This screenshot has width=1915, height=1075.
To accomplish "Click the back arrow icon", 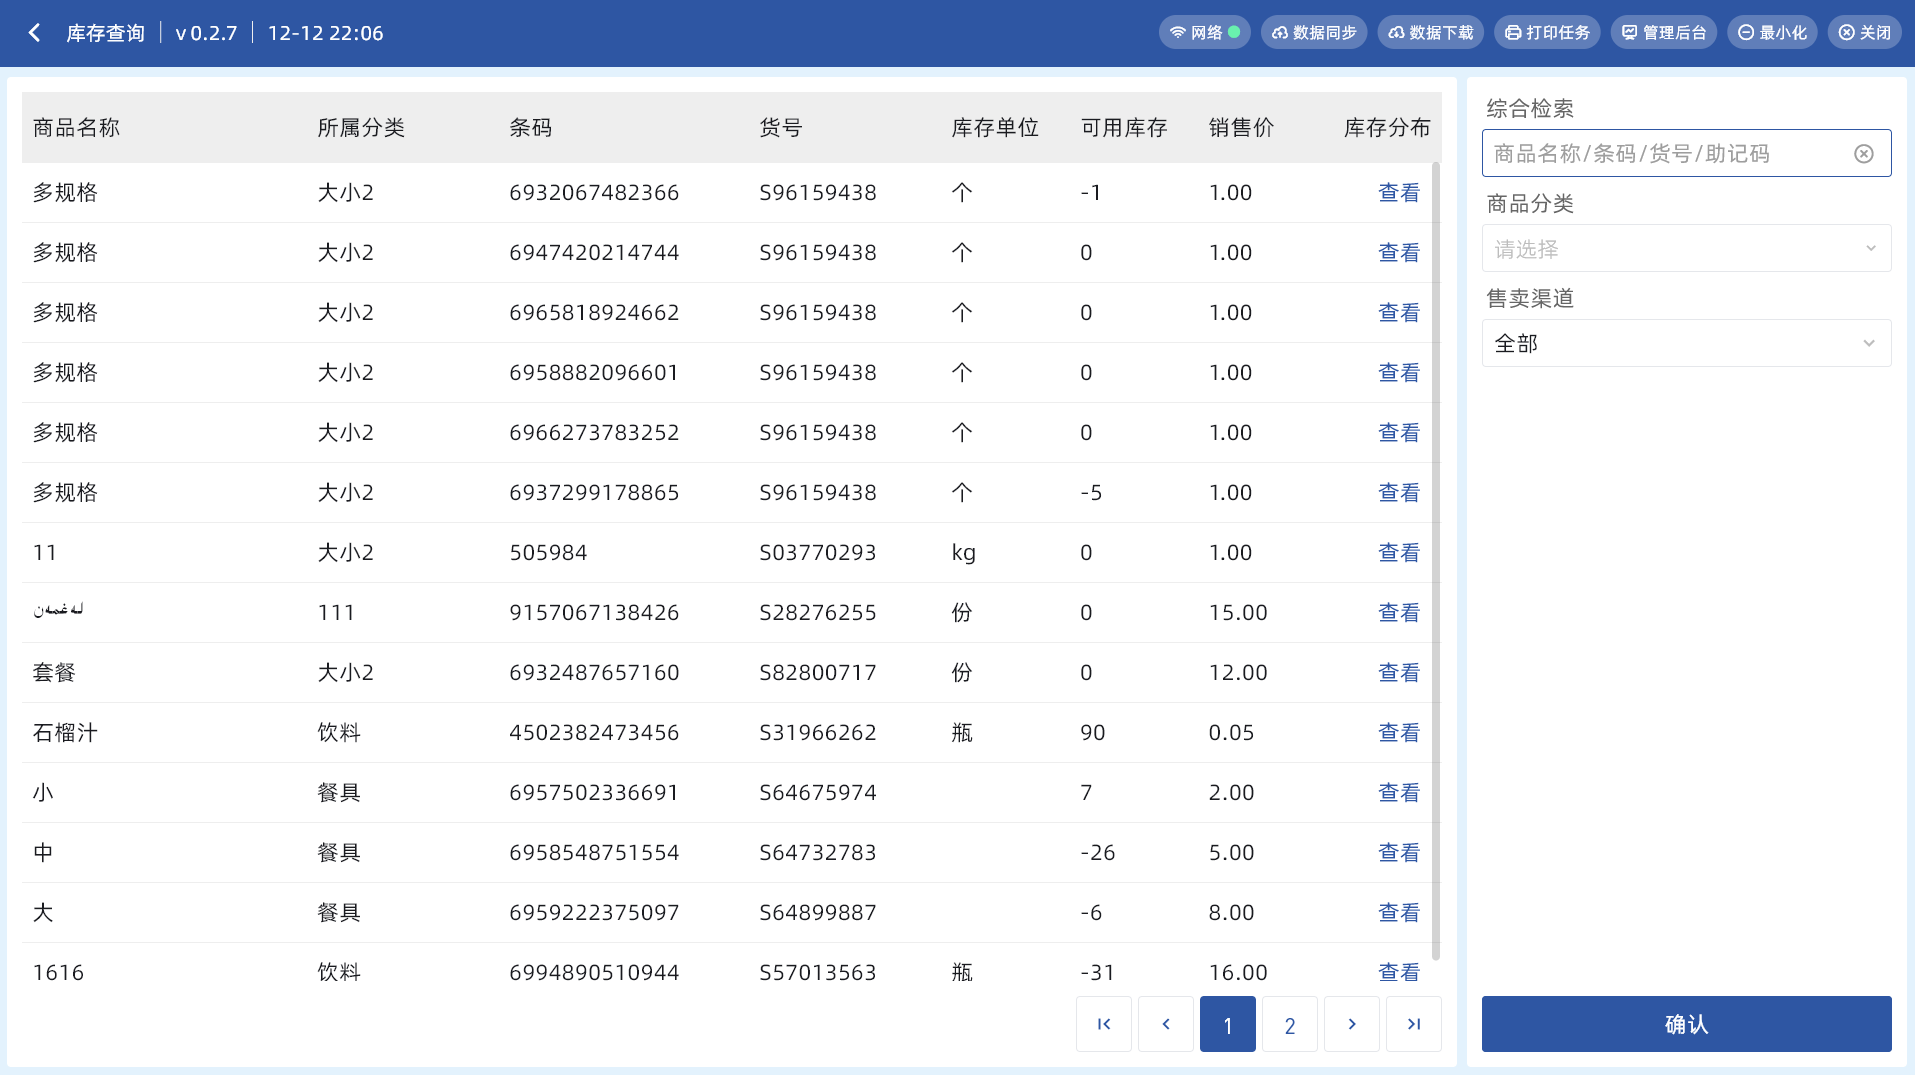I will [x=35, y=33].
